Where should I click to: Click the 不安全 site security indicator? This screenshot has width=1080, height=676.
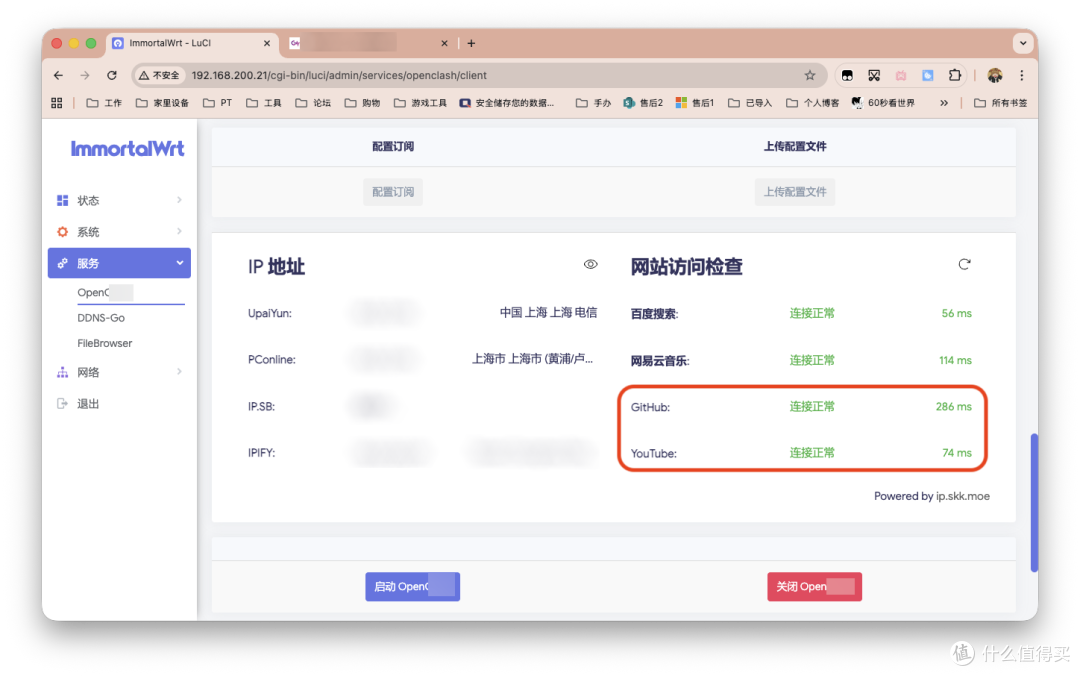pyautogui.click(x=160, y=75)
